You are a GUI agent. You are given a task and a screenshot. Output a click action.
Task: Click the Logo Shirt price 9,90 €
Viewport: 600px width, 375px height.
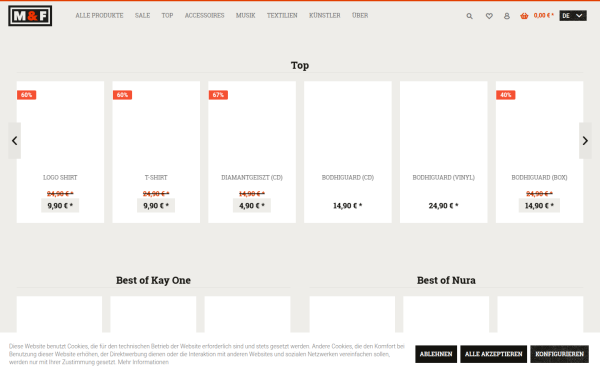coord(60,206)
